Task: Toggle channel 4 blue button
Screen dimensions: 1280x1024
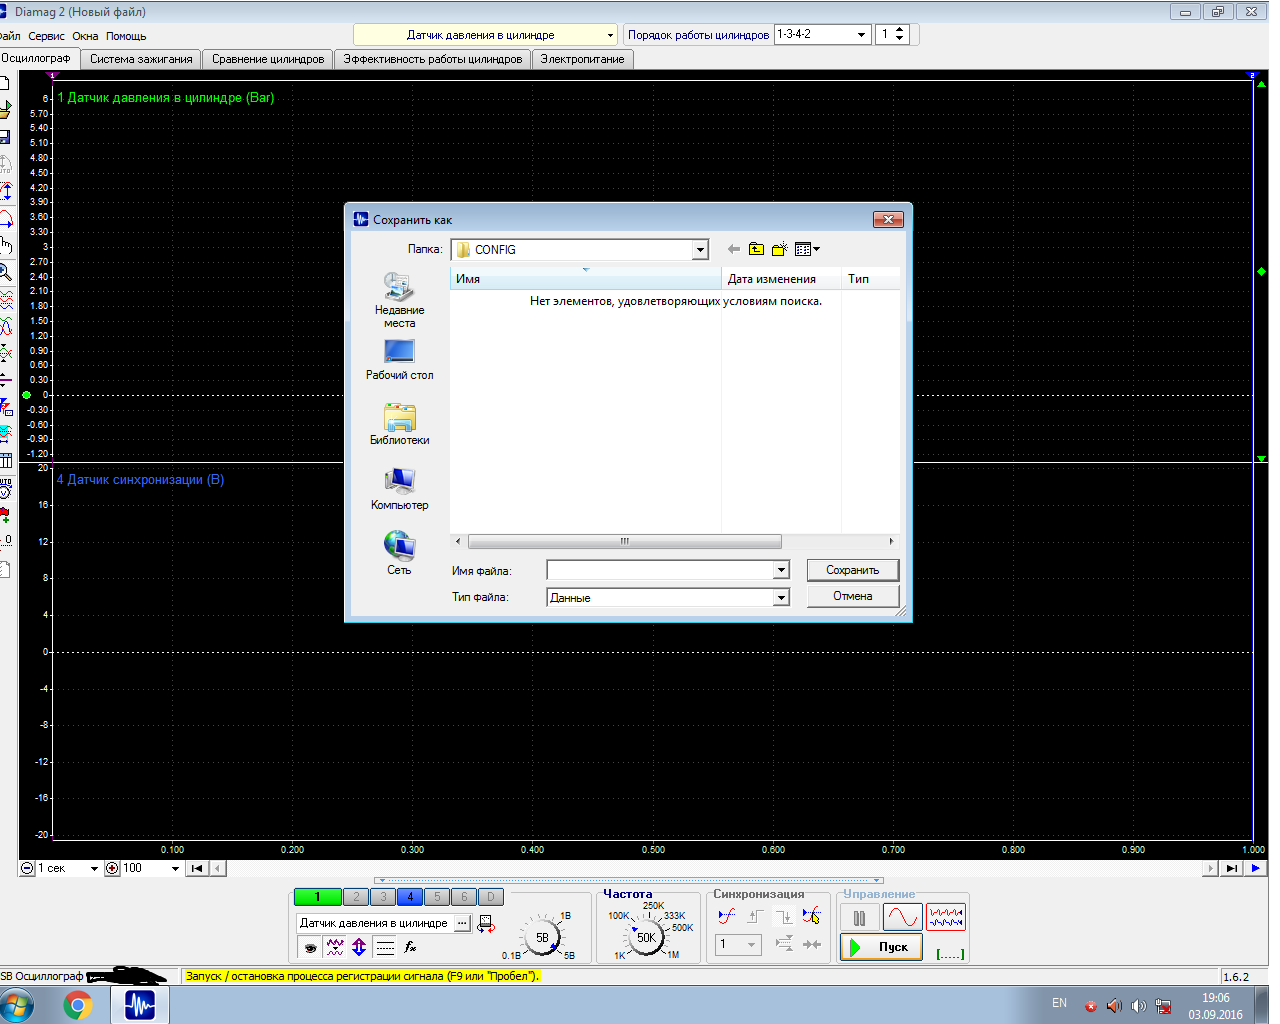Action: [x=410, y=897]
